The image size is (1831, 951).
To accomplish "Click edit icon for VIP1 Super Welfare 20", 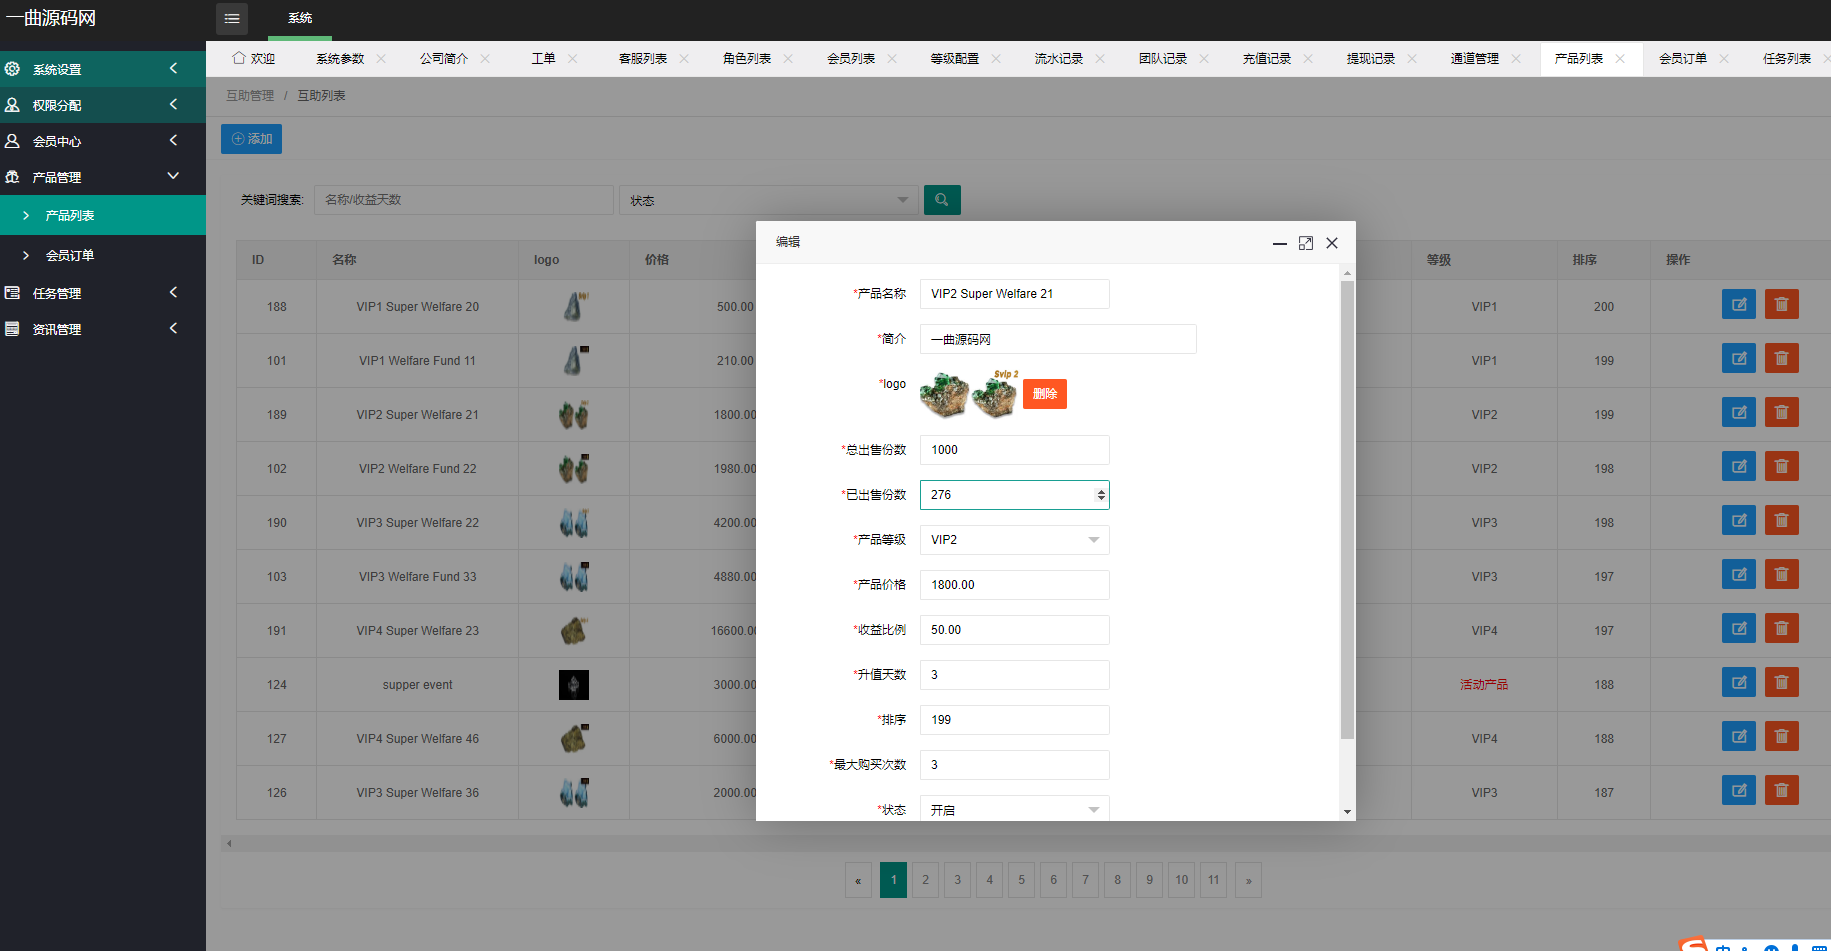I will (x=1738, y=305).
